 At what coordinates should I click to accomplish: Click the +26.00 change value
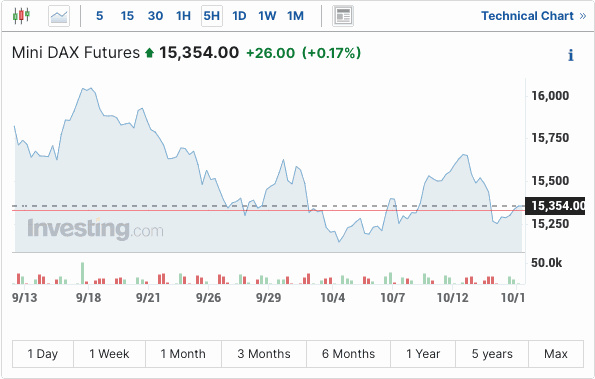[271, 53]
